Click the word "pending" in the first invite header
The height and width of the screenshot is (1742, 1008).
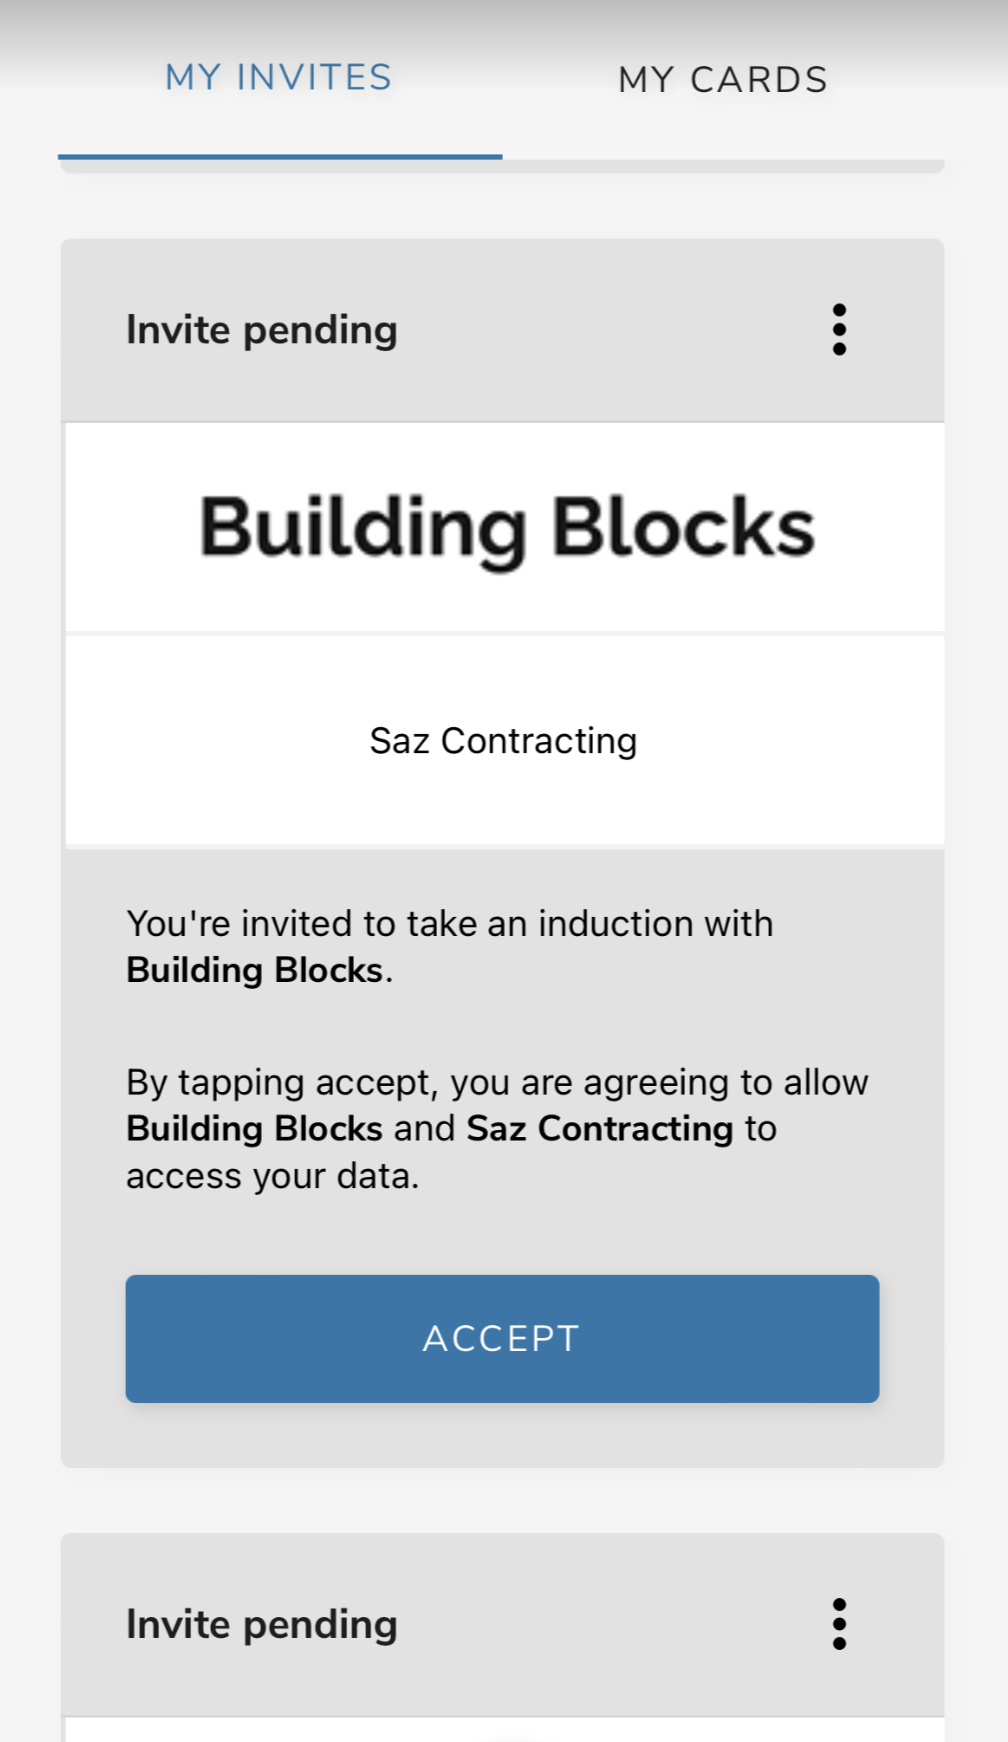coord(320,331)
